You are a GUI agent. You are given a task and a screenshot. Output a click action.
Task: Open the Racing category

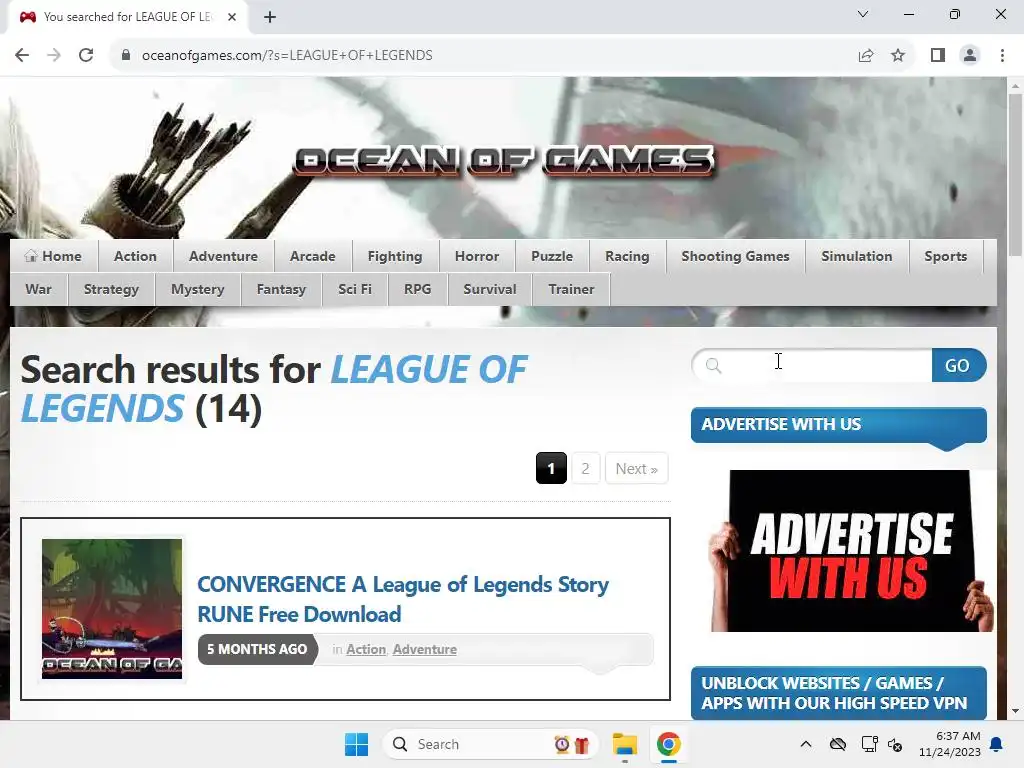coord(627,256)
